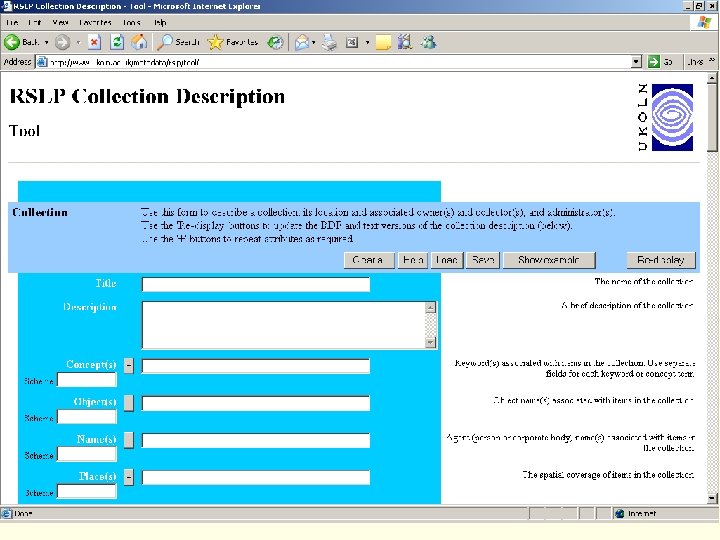Click the green Go arrow button
The height and width of the screenshot is (540, 720).
[653, 62]
